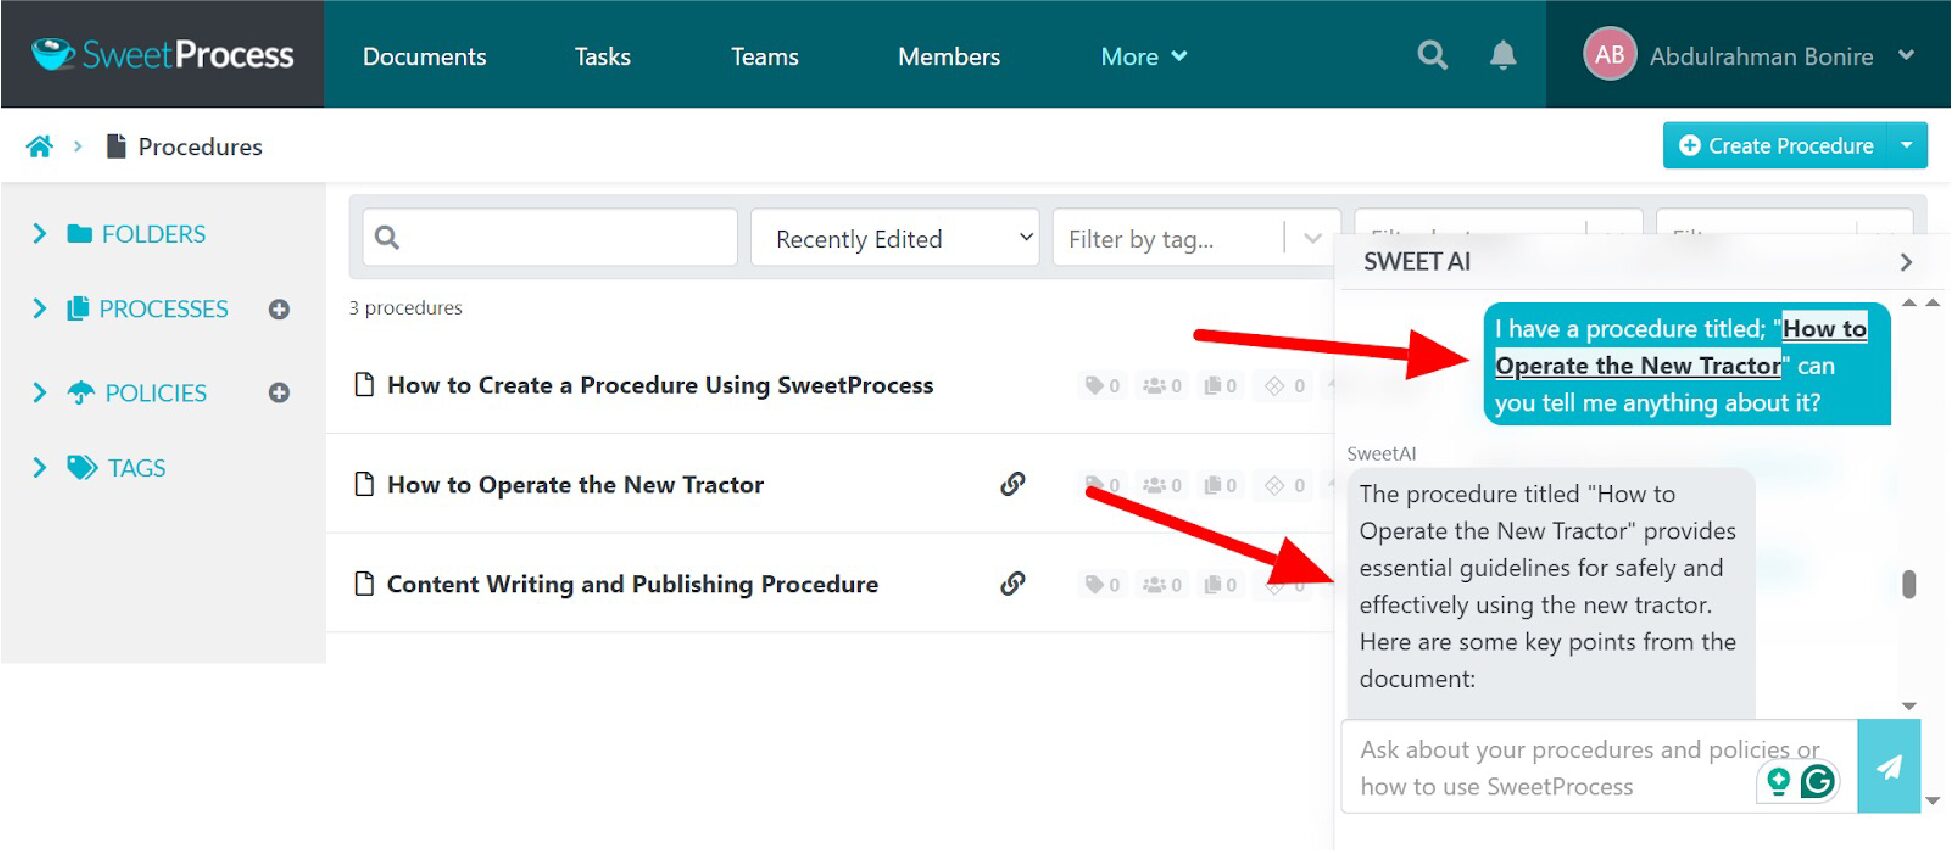
Task: Focus the Sweet AI question input box
Action: 1599,767
